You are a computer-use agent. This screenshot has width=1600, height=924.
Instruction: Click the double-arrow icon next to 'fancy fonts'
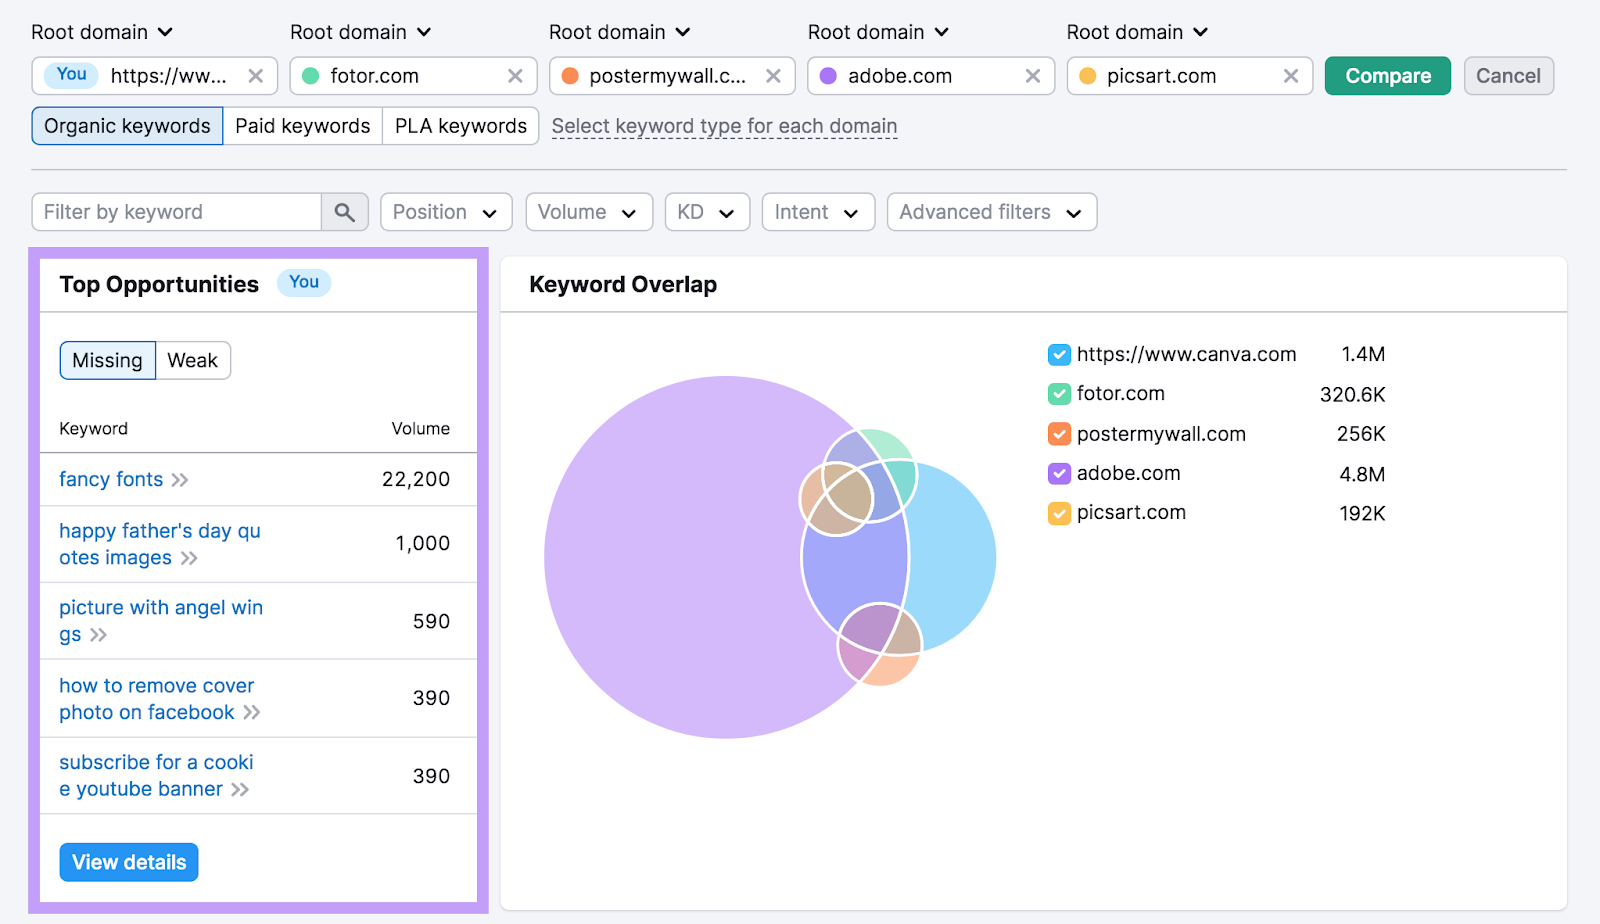181,479
